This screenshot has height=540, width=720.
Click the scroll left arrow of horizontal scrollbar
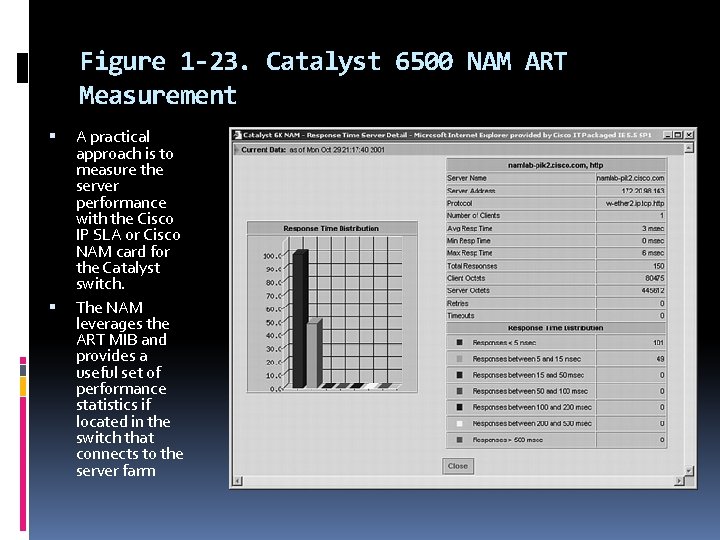(237, 481)
